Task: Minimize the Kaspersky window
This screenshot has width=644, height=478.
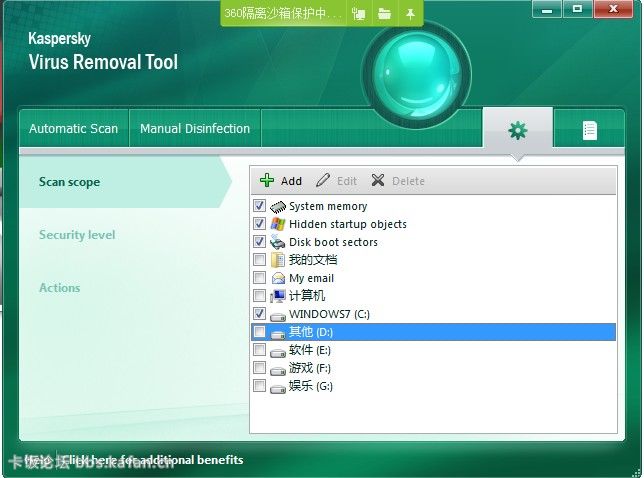Action: (547, 9)
